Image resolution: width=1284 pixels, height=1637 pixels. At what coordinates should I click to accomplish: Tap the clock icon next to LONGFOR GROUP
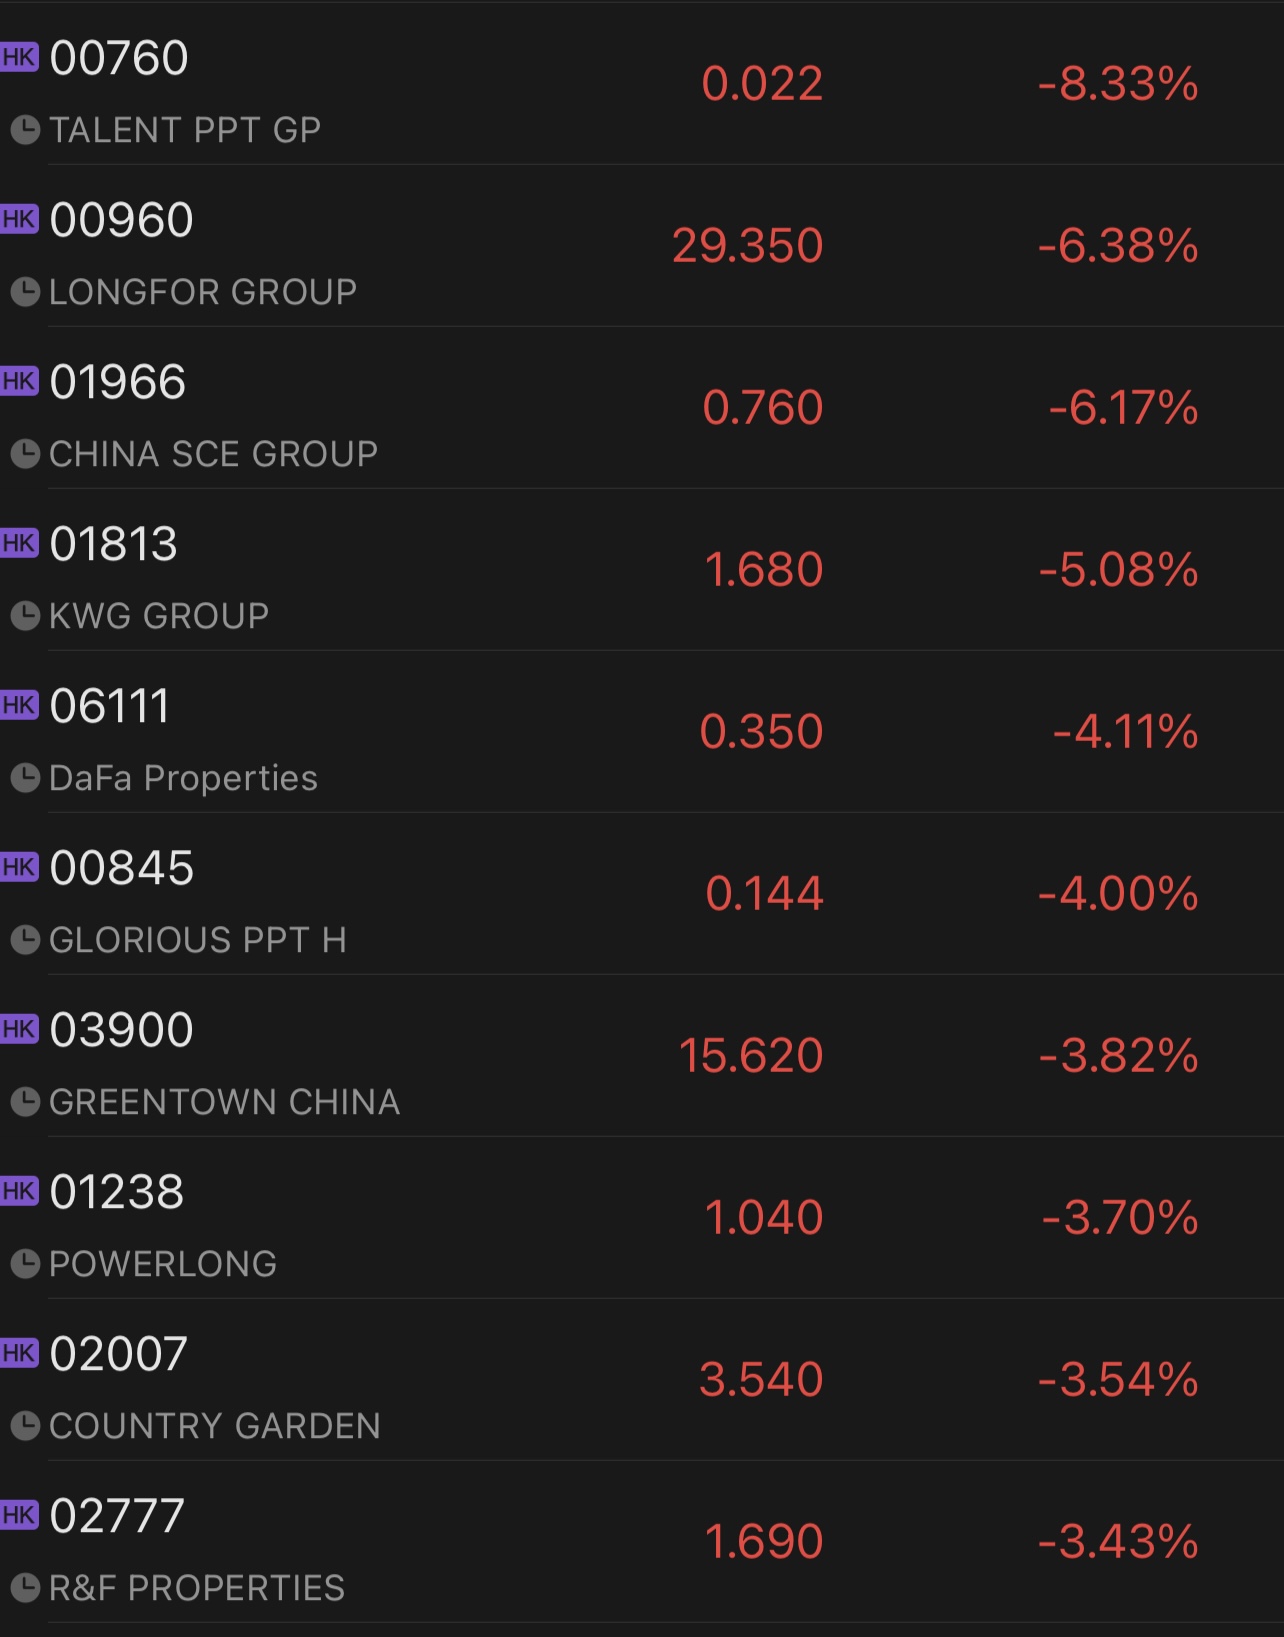coord(25,292)
